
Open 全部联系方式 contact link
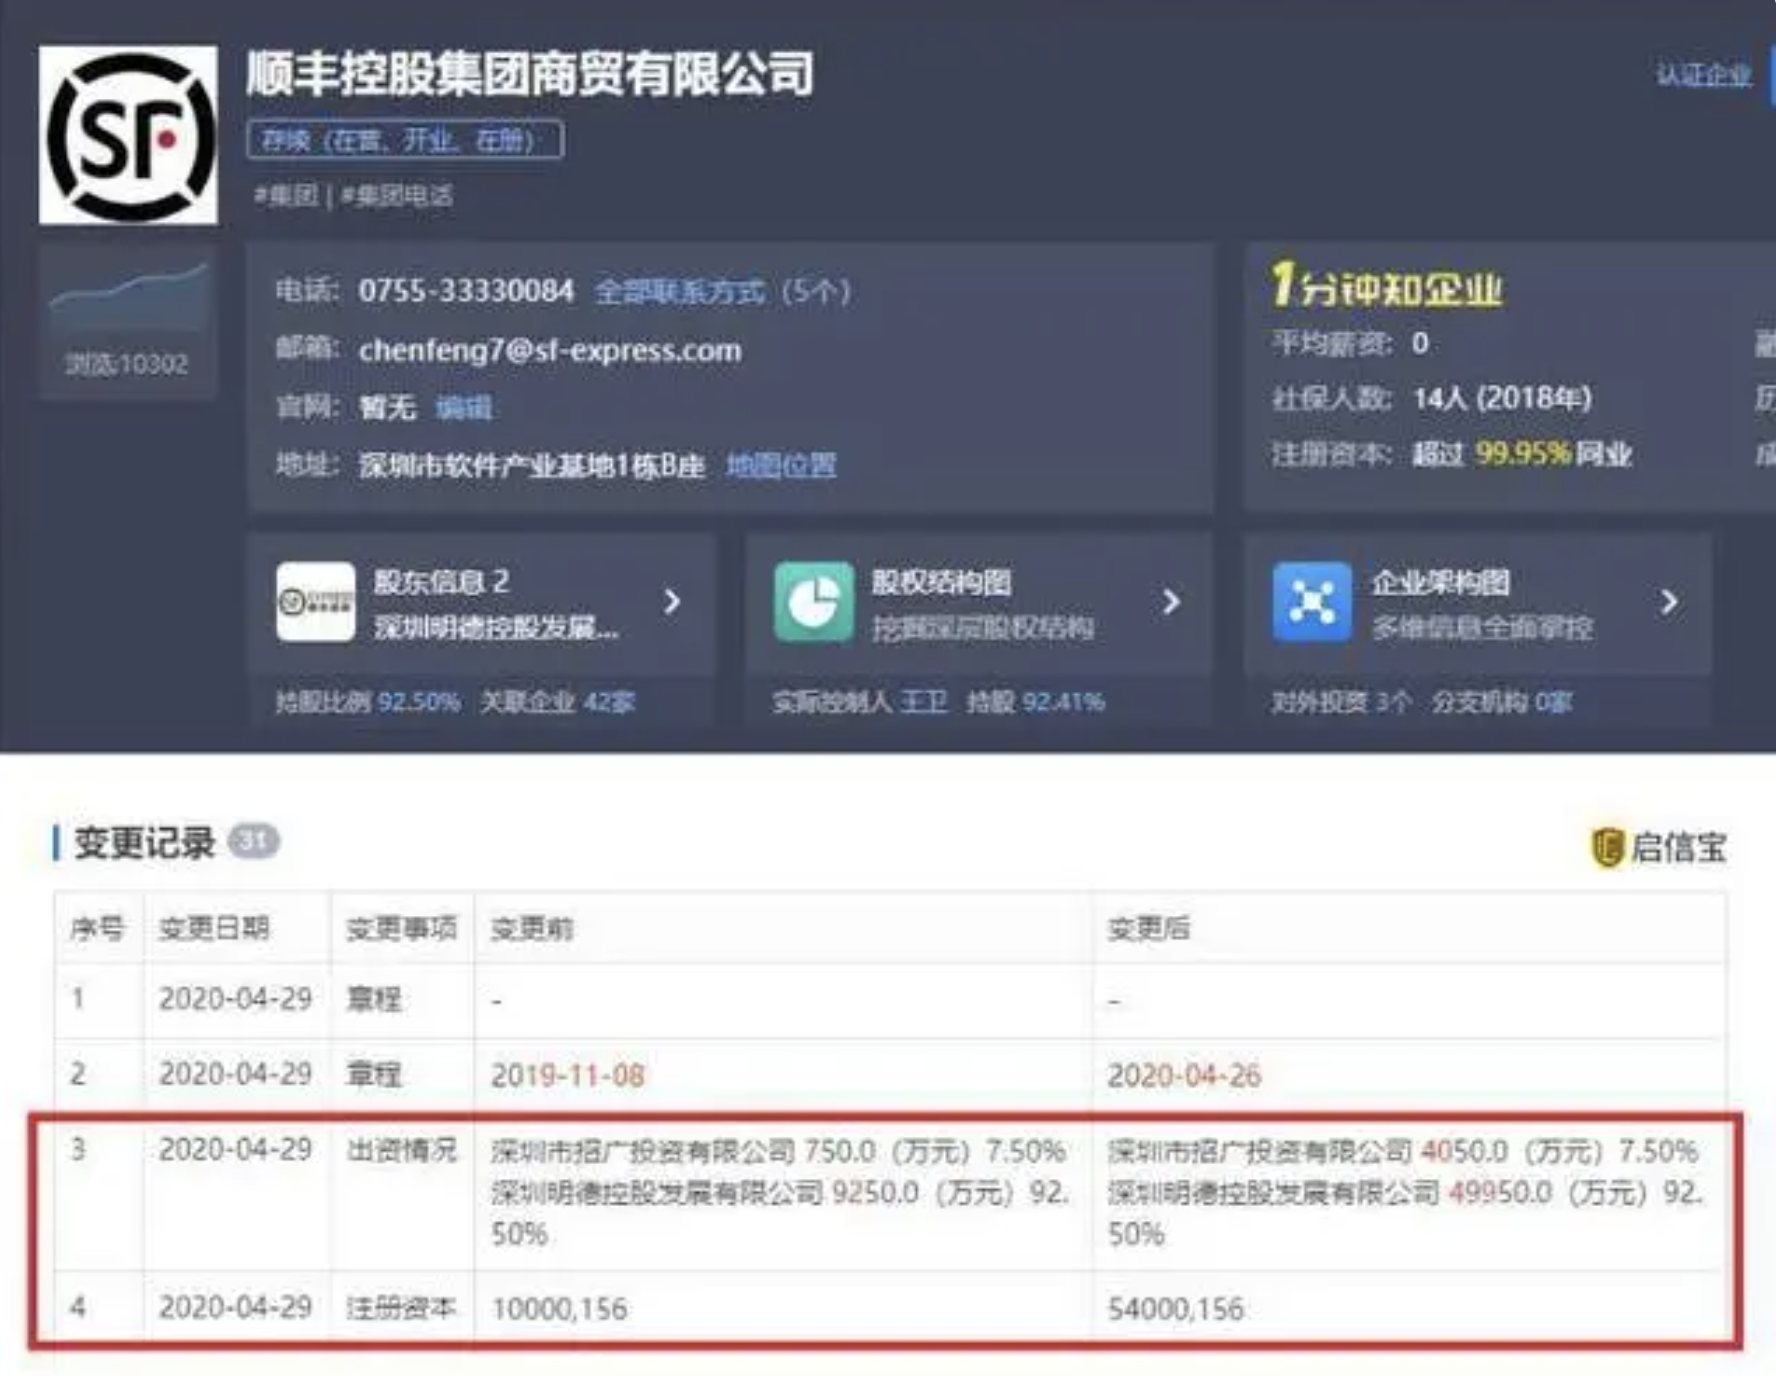(x=679, y=292)
